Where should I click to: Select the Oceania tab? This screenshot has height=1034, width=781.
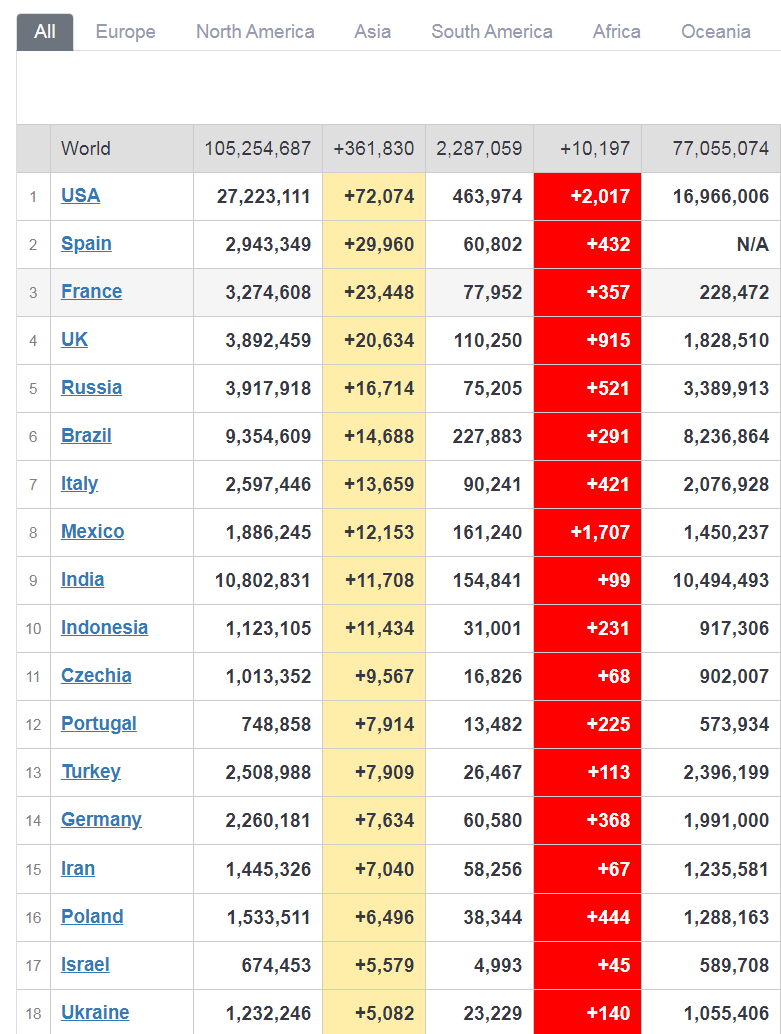coord(715,31)
